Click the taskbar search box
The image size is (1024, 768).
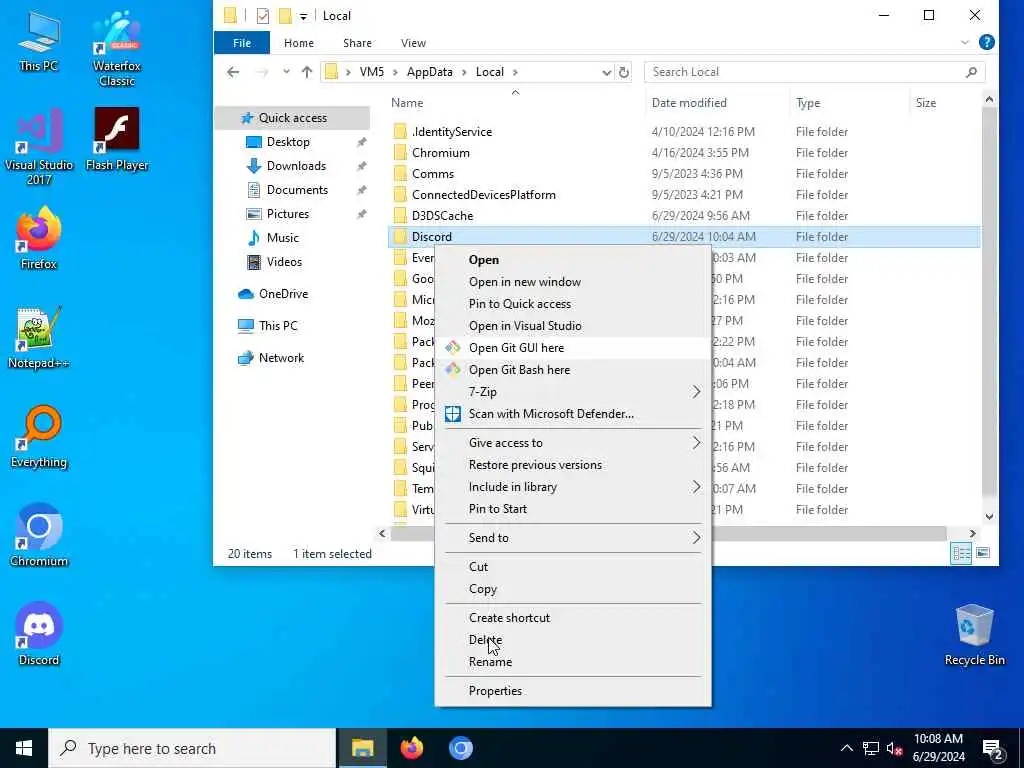(x=192, y=748)
